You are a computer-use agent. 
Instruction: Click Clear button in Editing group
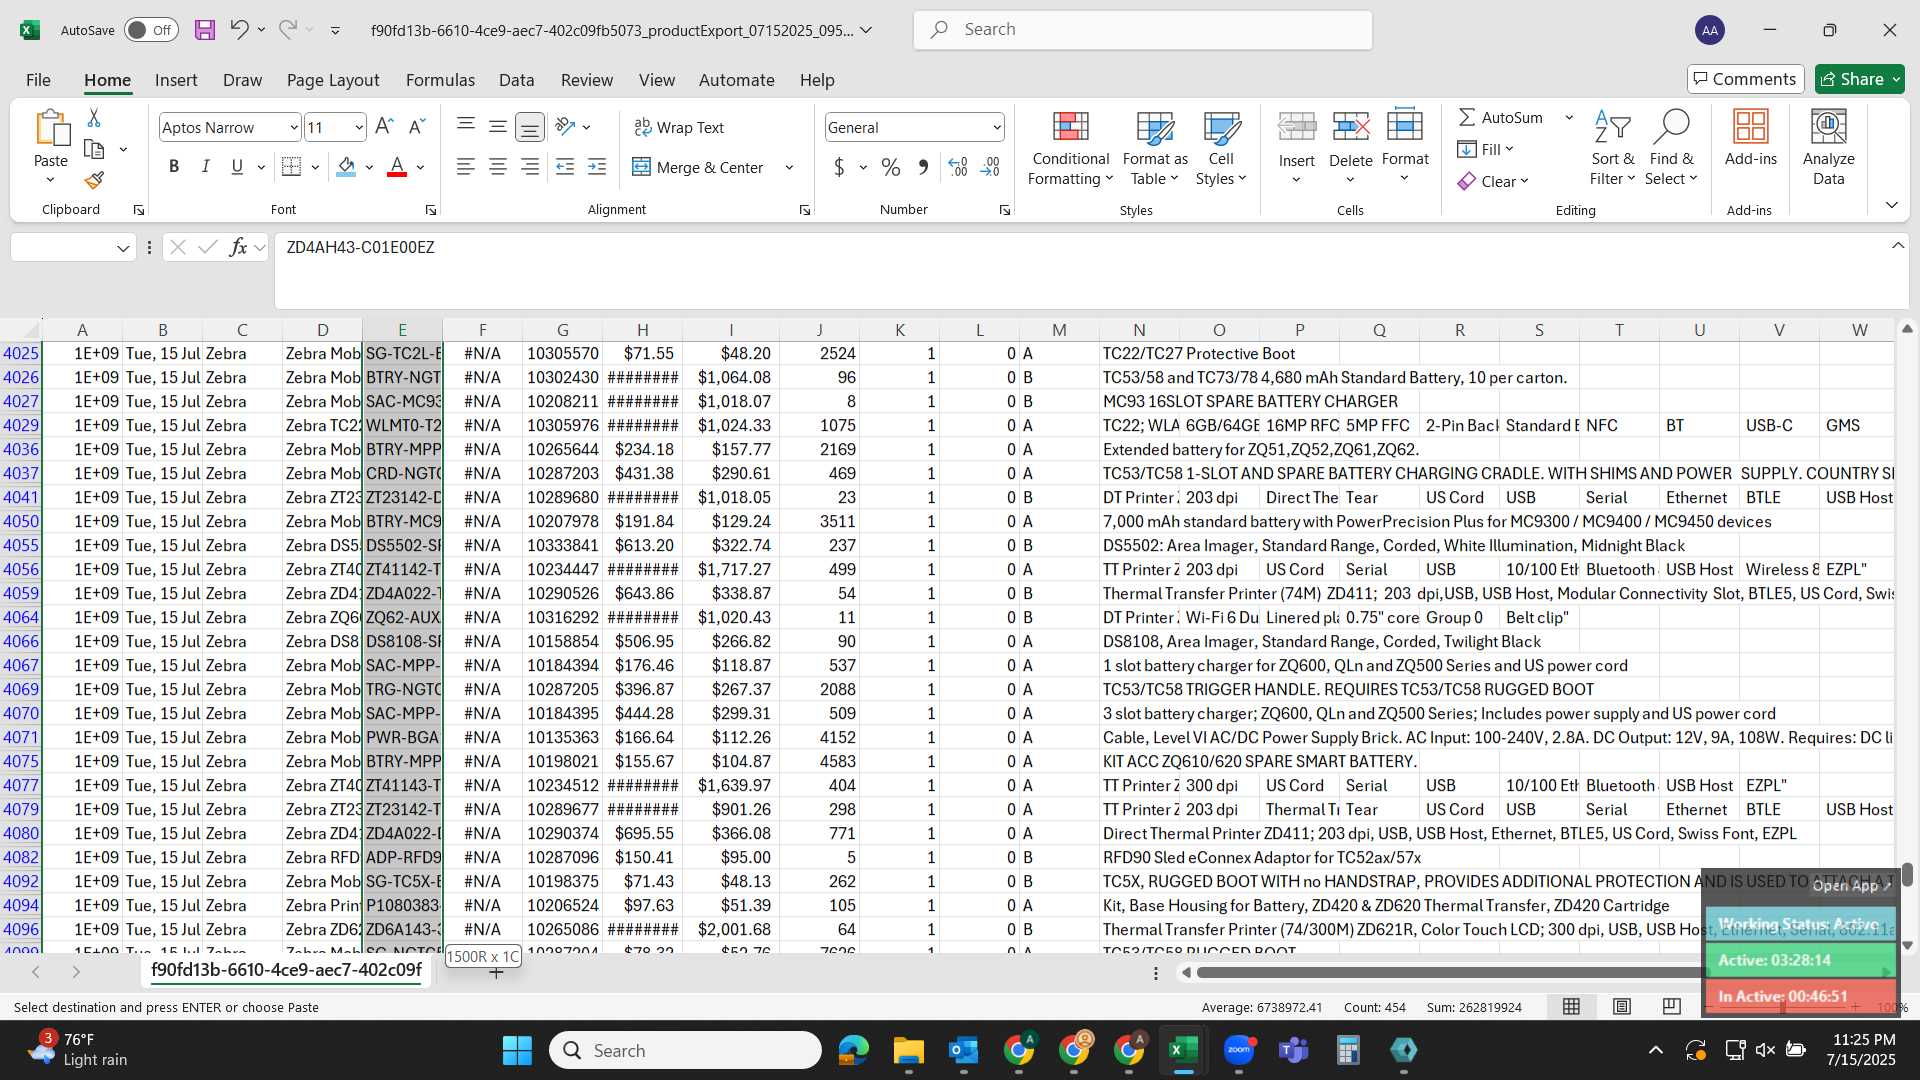pyautogui.click(x=1493, y=181)
